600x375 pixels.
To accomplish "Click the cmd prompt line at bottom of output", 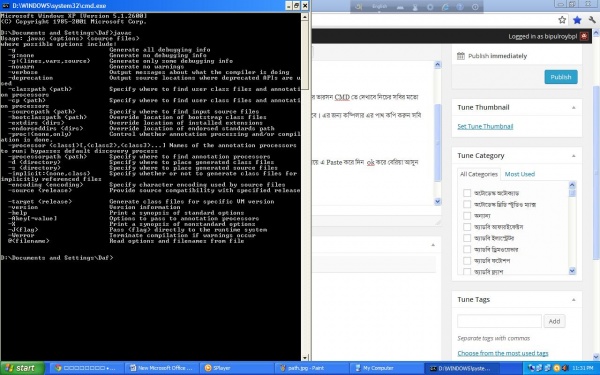I will point(57,258).
